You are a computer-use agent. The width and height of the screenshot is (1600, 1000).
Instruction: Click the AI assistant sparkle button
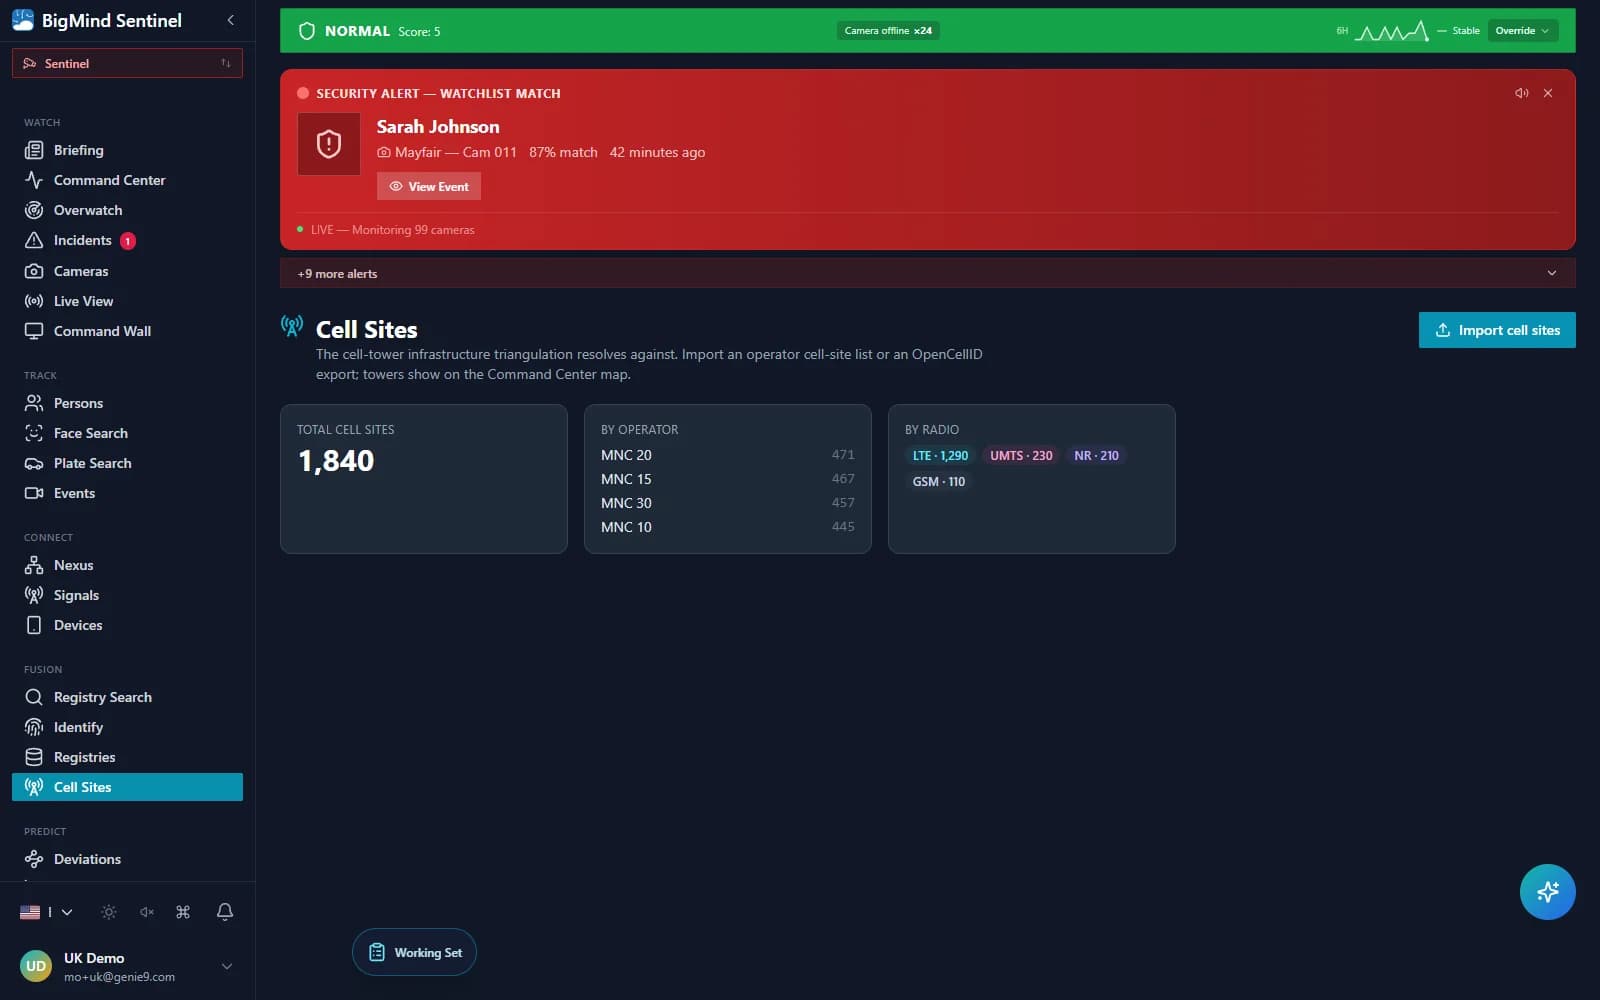click(x=1547, y=891)
